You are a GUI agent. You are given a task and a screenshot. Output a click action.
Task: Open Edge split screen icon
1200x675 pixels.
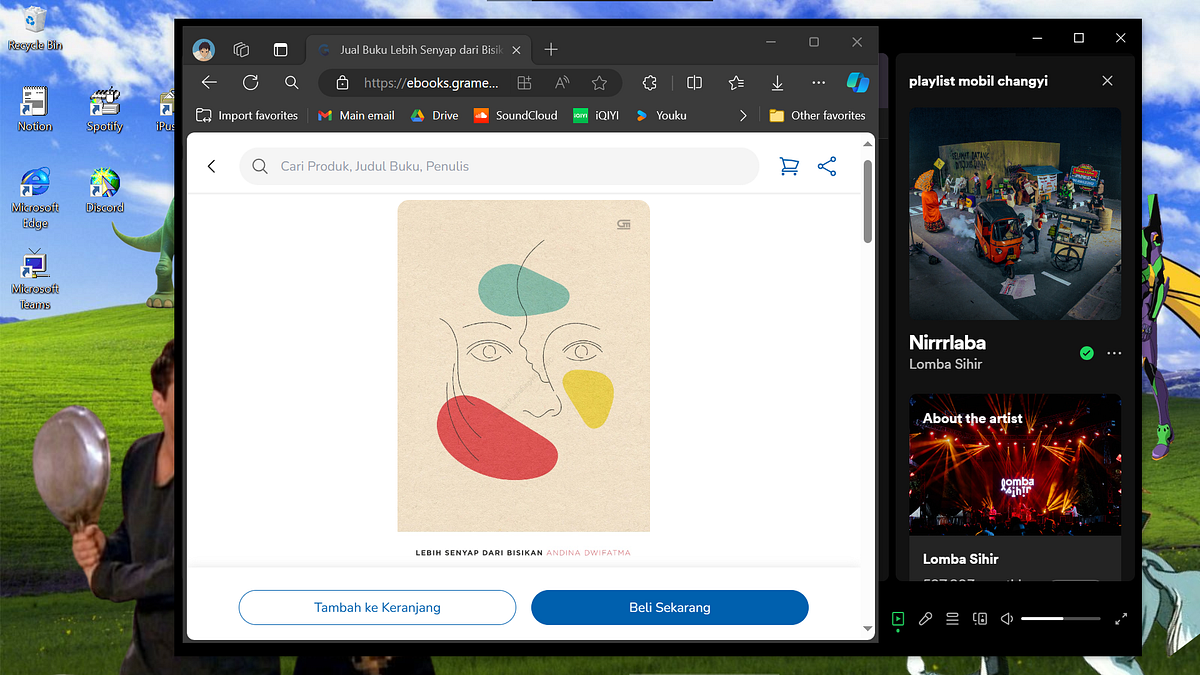point(695,83)
